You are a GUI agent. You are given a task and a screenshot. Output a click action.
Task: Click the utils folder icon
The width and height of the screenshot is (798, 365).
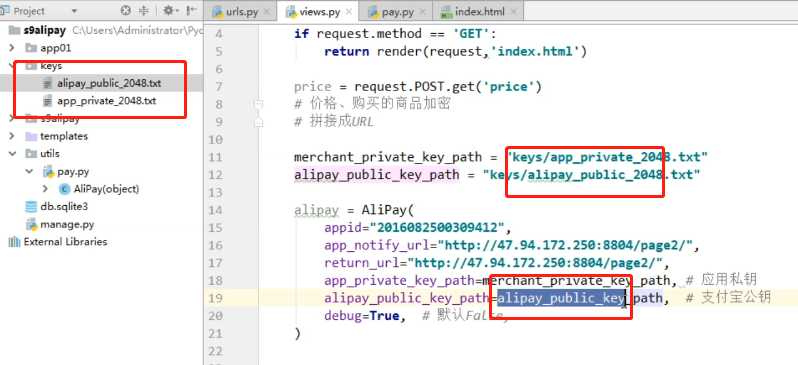(x=32, y=154)
